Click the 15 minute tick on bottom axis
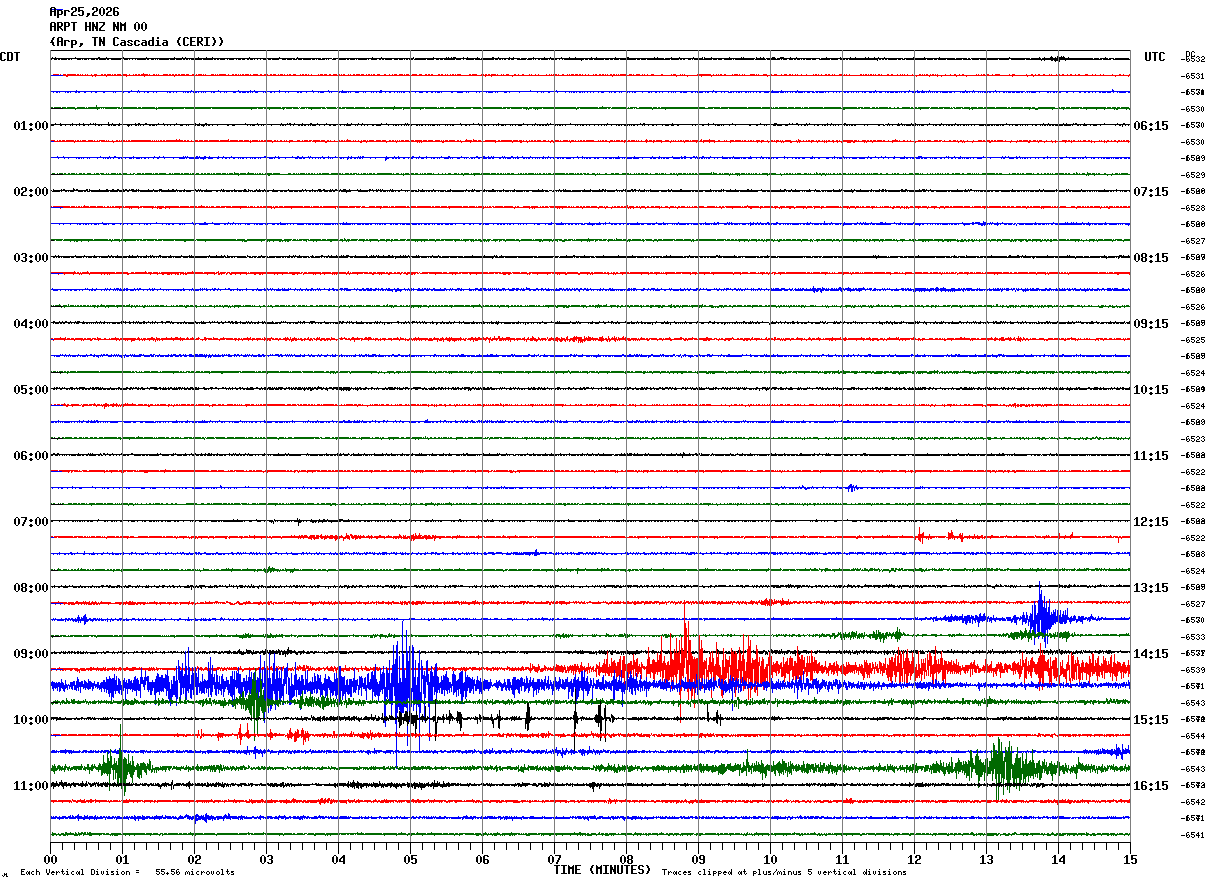 click(1129, 859)
